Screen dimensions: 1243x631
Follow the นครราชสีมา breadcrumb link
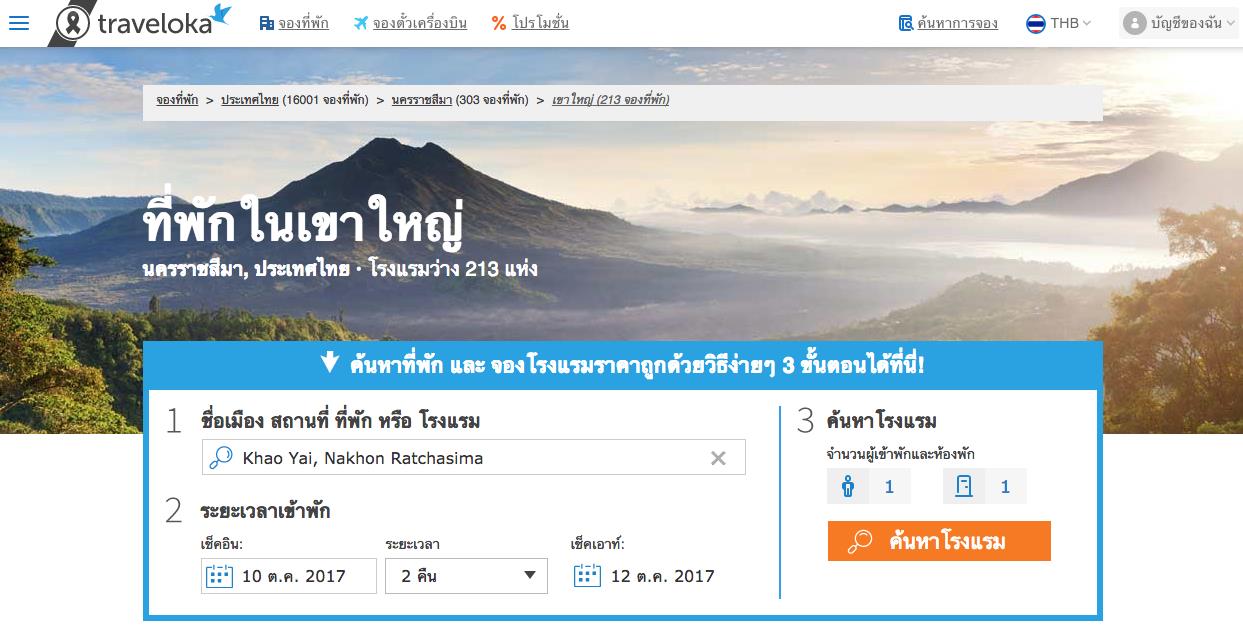coord(422,100)
